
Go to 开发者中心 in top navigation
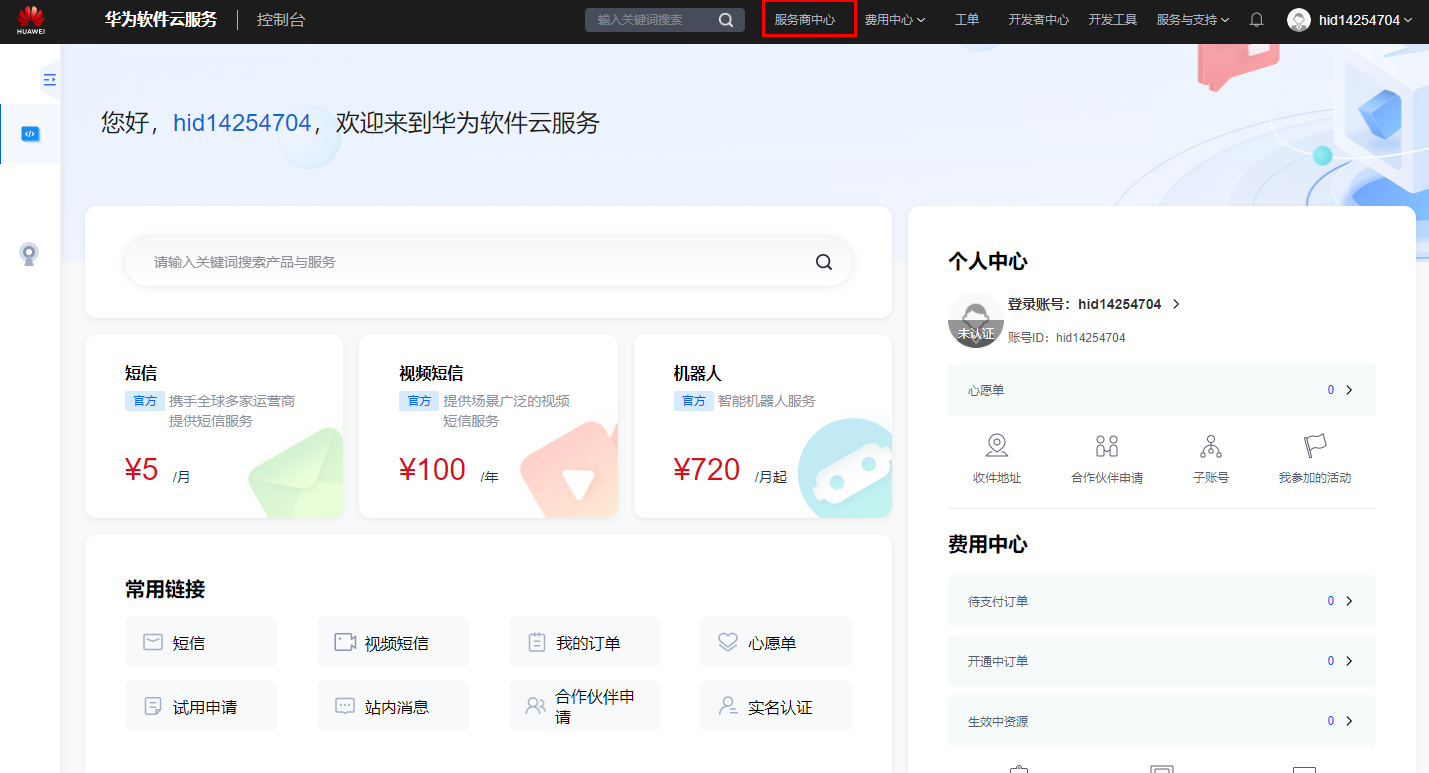click(x=1039, y=20)
